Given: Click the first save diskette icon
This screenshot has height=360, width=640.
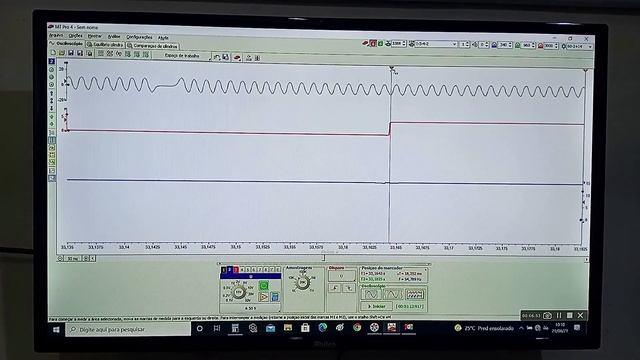Looking at the screenshot, I should pyautogui.click(x=71, y=53).
